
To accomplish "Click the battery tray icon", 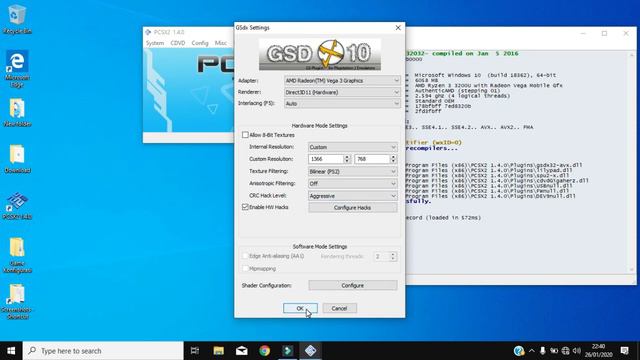I will point(554,351).
